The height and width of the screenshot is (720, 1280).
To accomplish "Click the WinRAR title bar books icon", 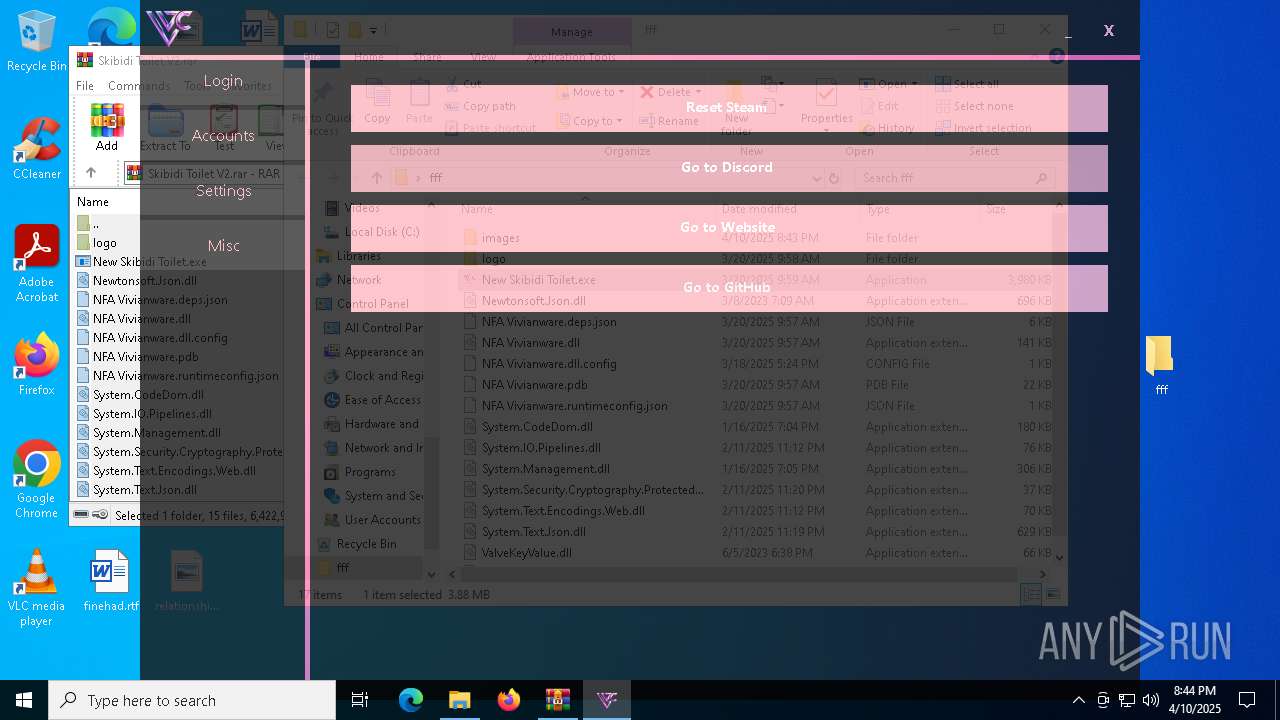I will pyautogui.click(x=85, y=61).
